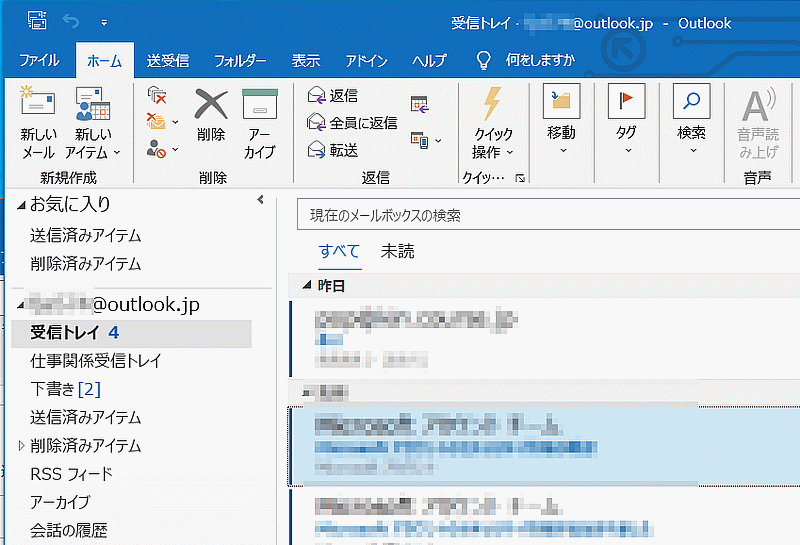Open the Help (ヘルプ) tab
Screen dimensions: 800x545
429,61
